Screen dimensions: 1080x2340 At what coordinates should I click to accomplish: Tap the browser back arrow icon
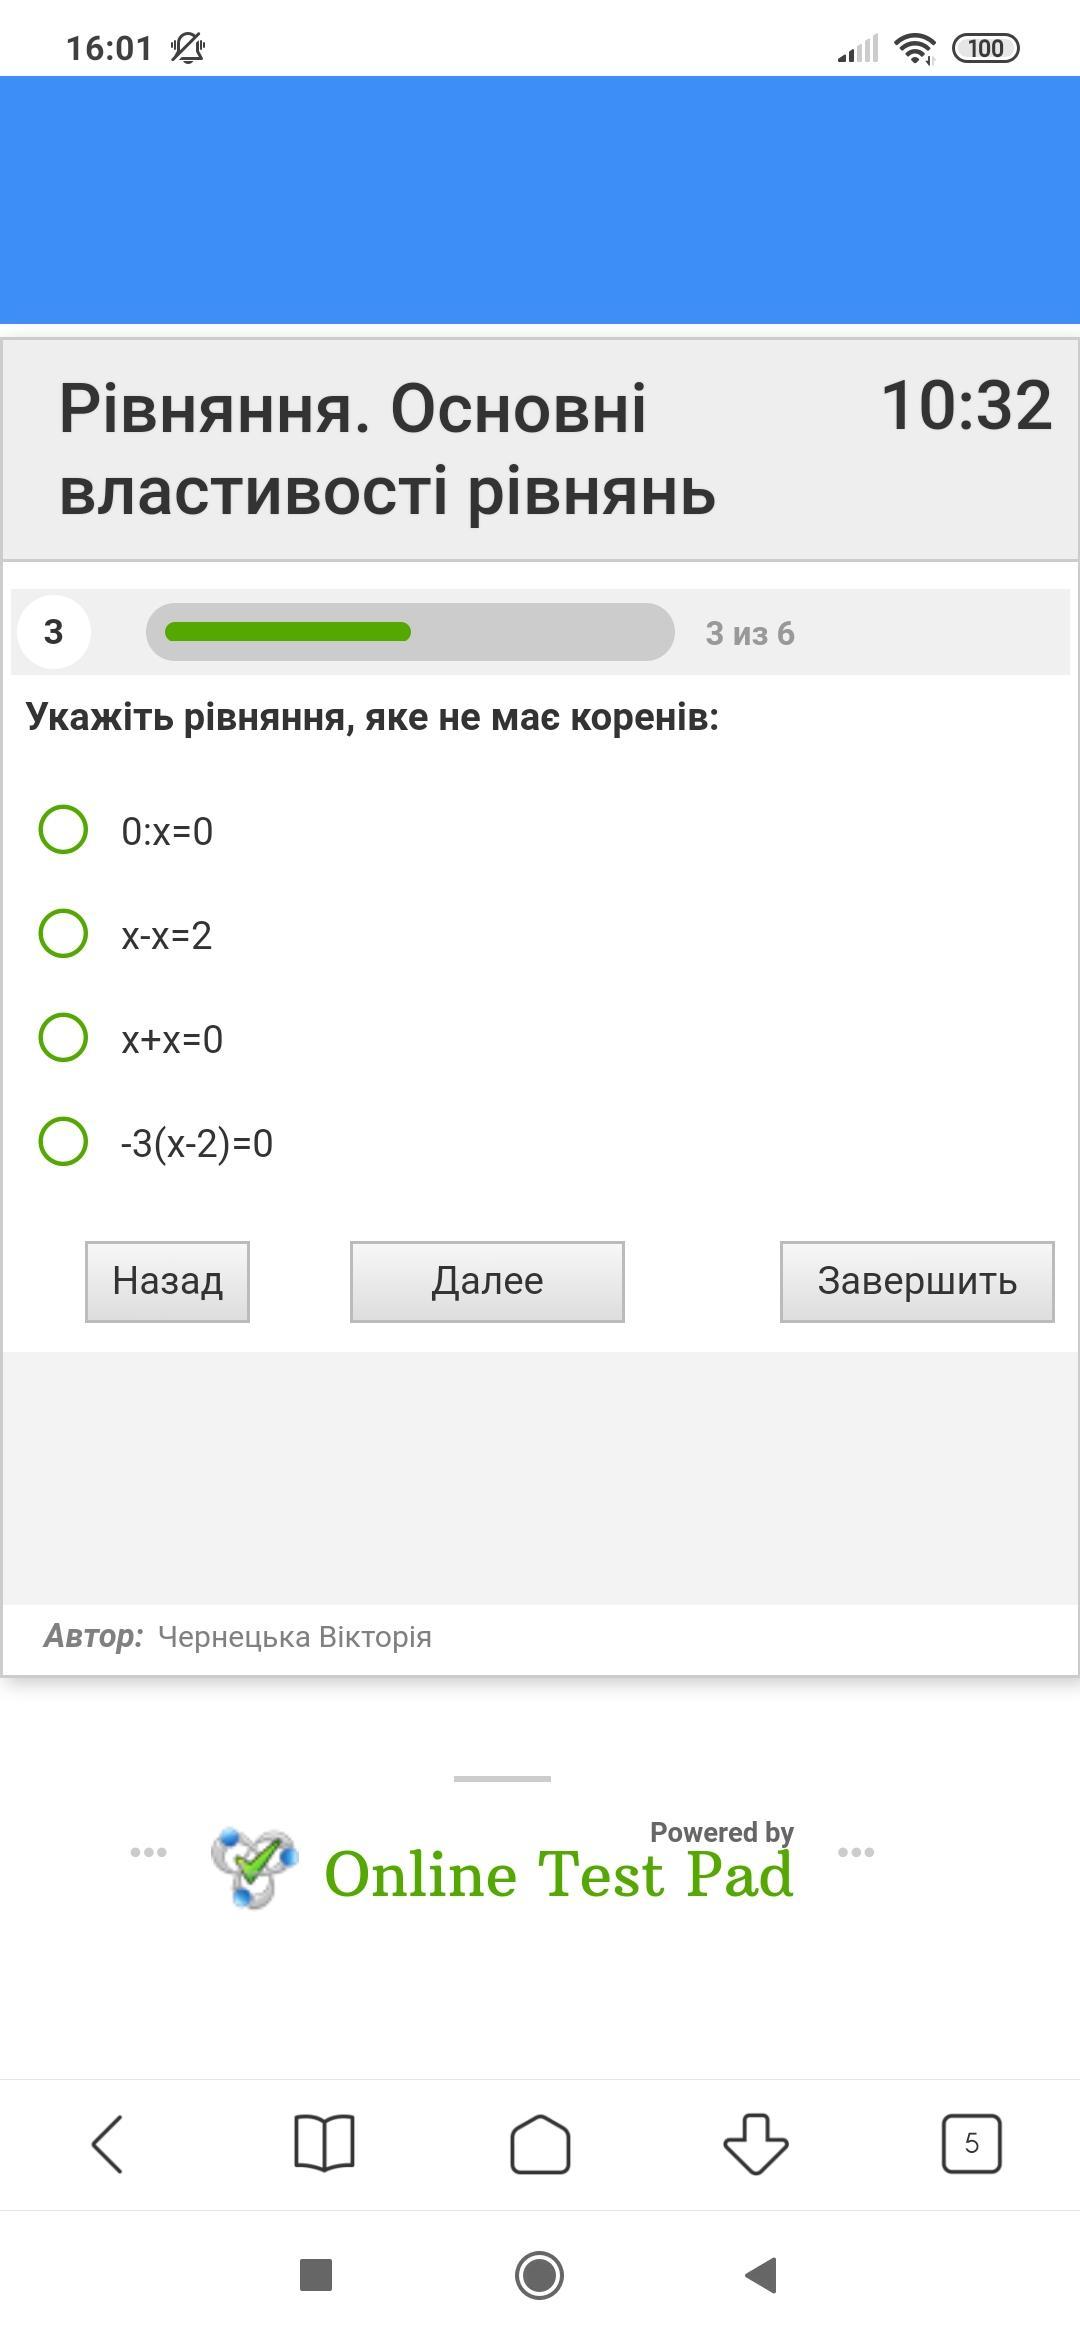[107, 2143]
